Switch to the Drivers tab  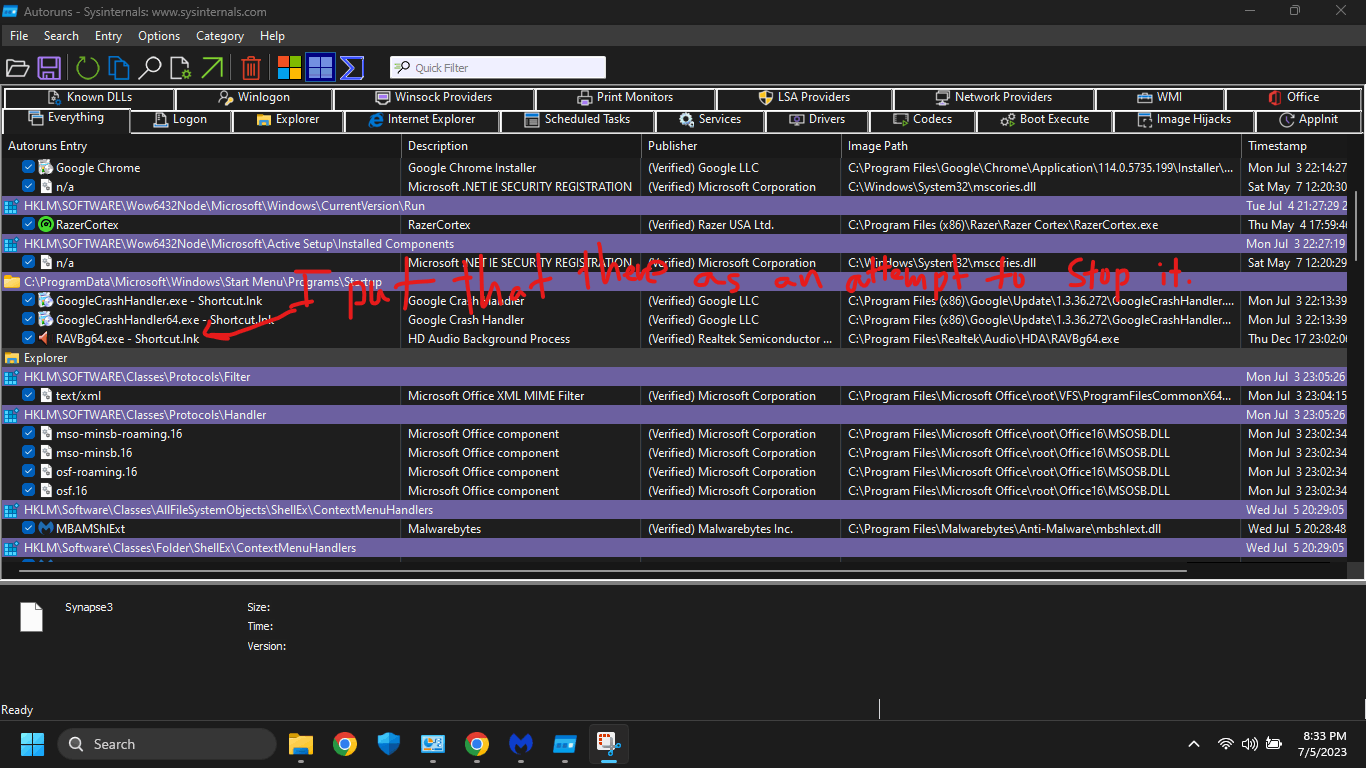point(817,119)
